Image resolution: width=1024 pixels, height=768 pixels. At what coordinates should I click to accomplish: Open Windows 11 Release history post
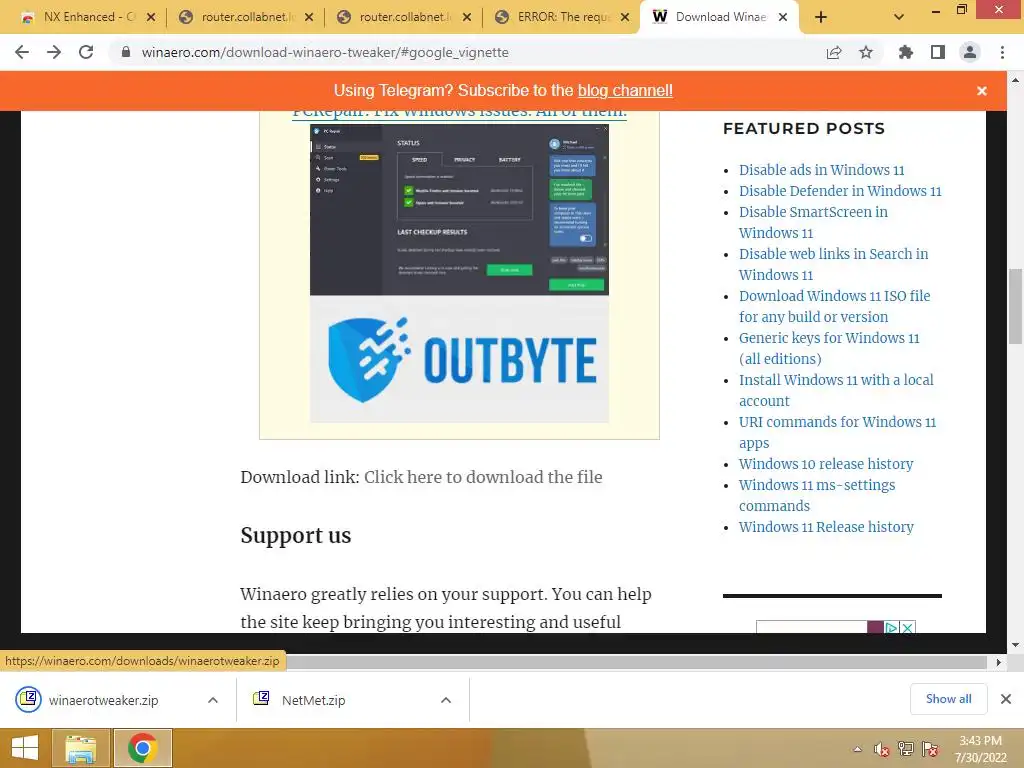825,526
